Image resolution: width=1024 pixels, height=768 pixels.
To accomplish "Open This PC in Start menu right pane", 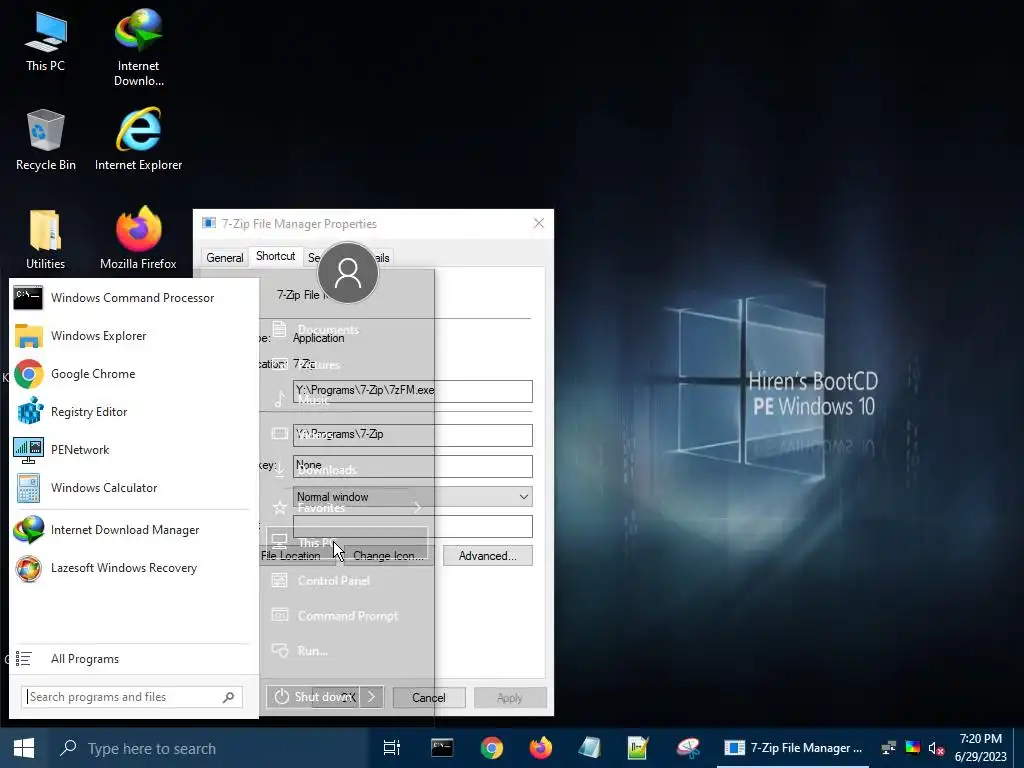I will pyautogui.click(x=347, y=542).
